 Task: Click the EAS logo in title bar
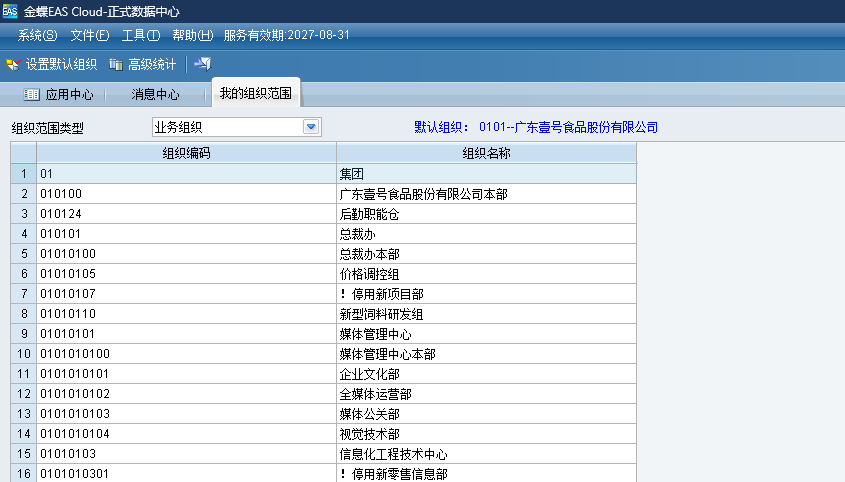tap(10, 10)
